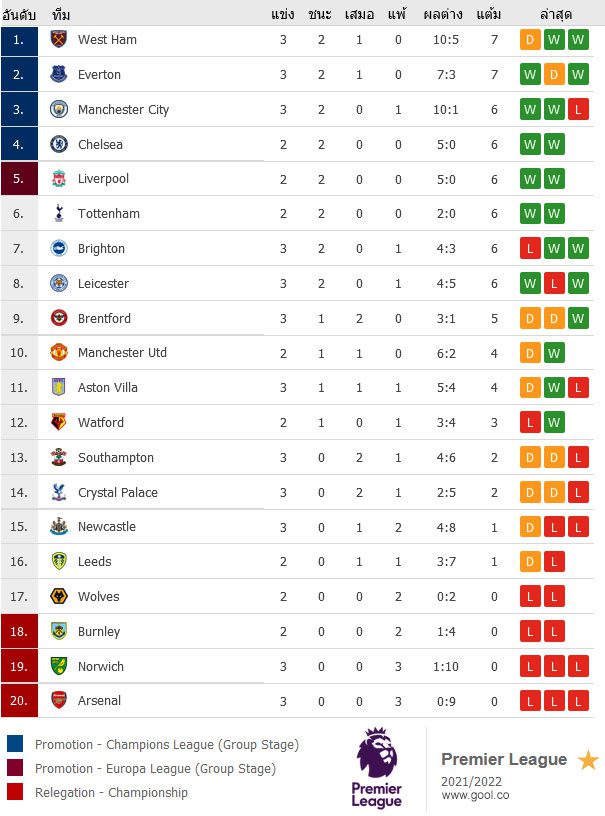Open the Brentford team link
This screenshot has height=816, width=605.
[x=104, y=318]
